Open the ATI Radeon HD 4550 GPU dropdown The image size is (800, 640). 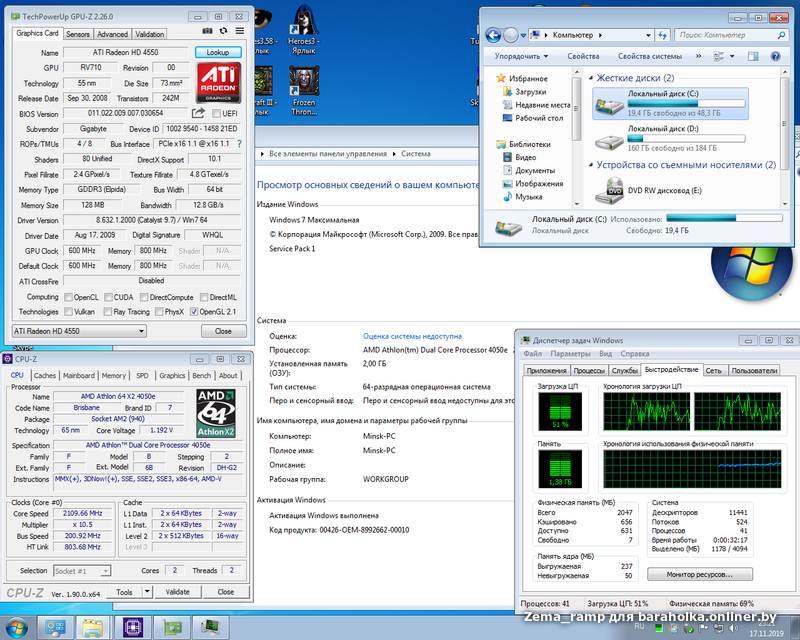(x=79, y=331)
